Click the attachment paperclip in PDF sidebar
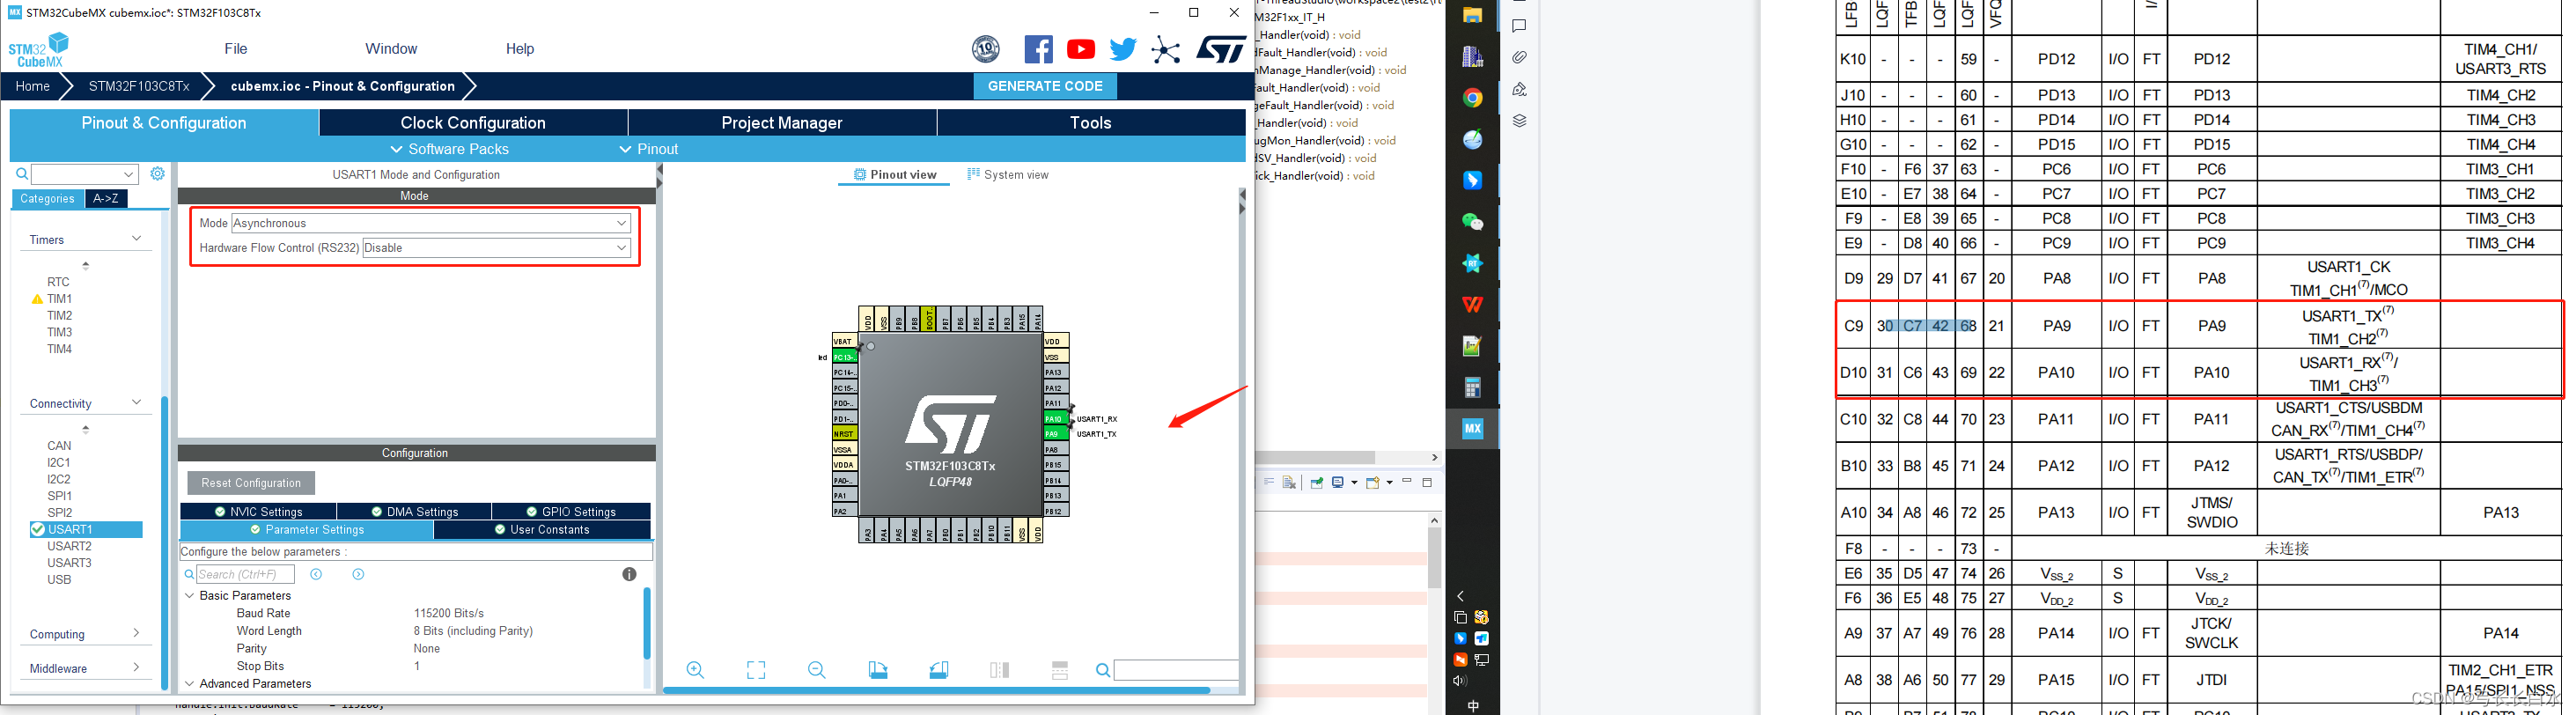This screenshot has height=715, width=2576. pos(1519,57)
